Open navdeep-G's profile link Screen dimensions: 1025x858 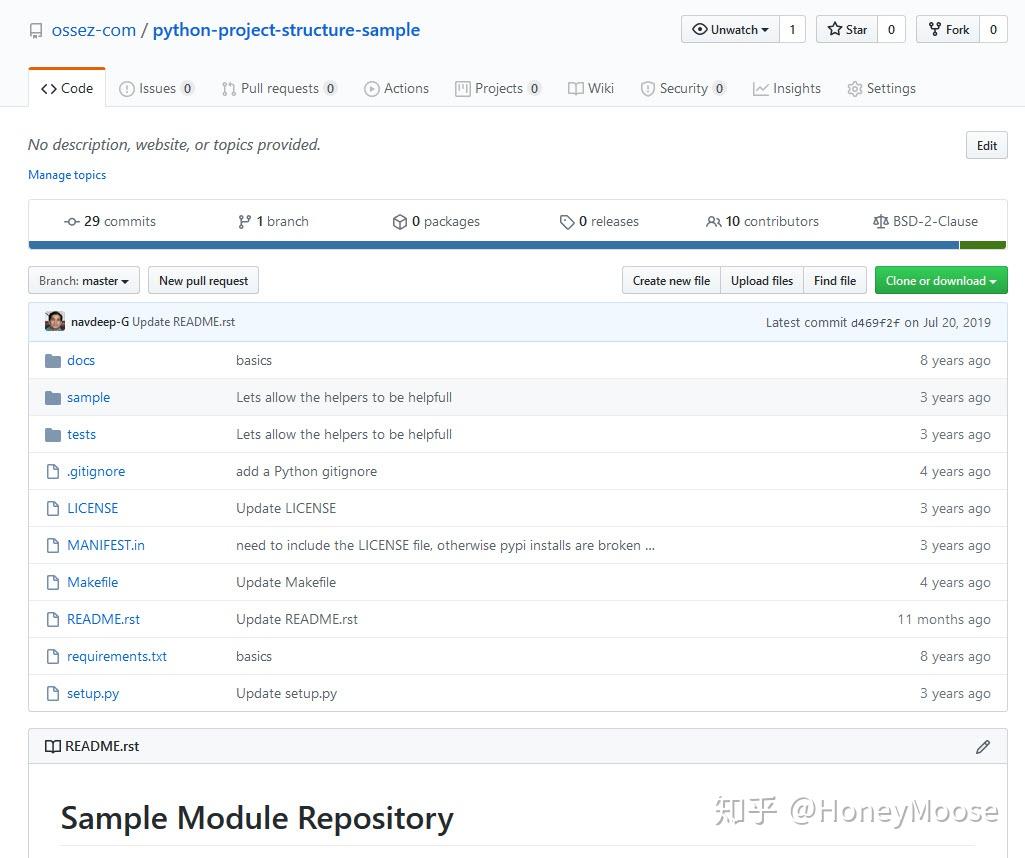click(100, 322)
